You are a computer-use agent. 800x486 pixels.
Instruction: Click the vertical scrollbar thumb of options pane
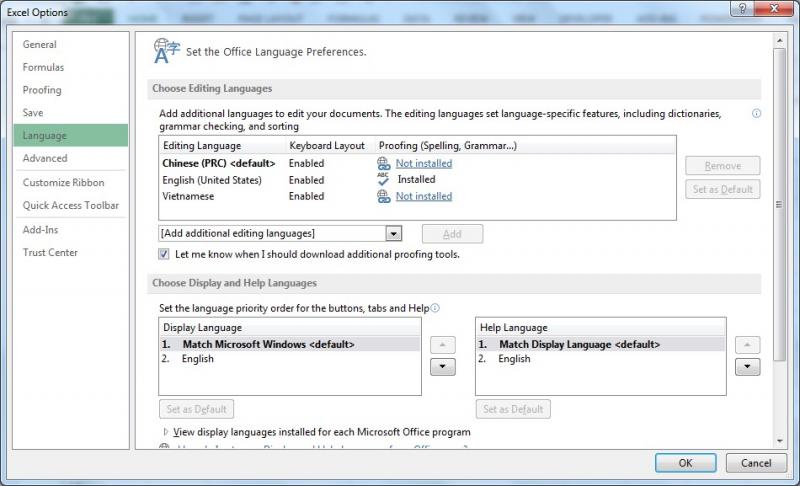point(779,205)
